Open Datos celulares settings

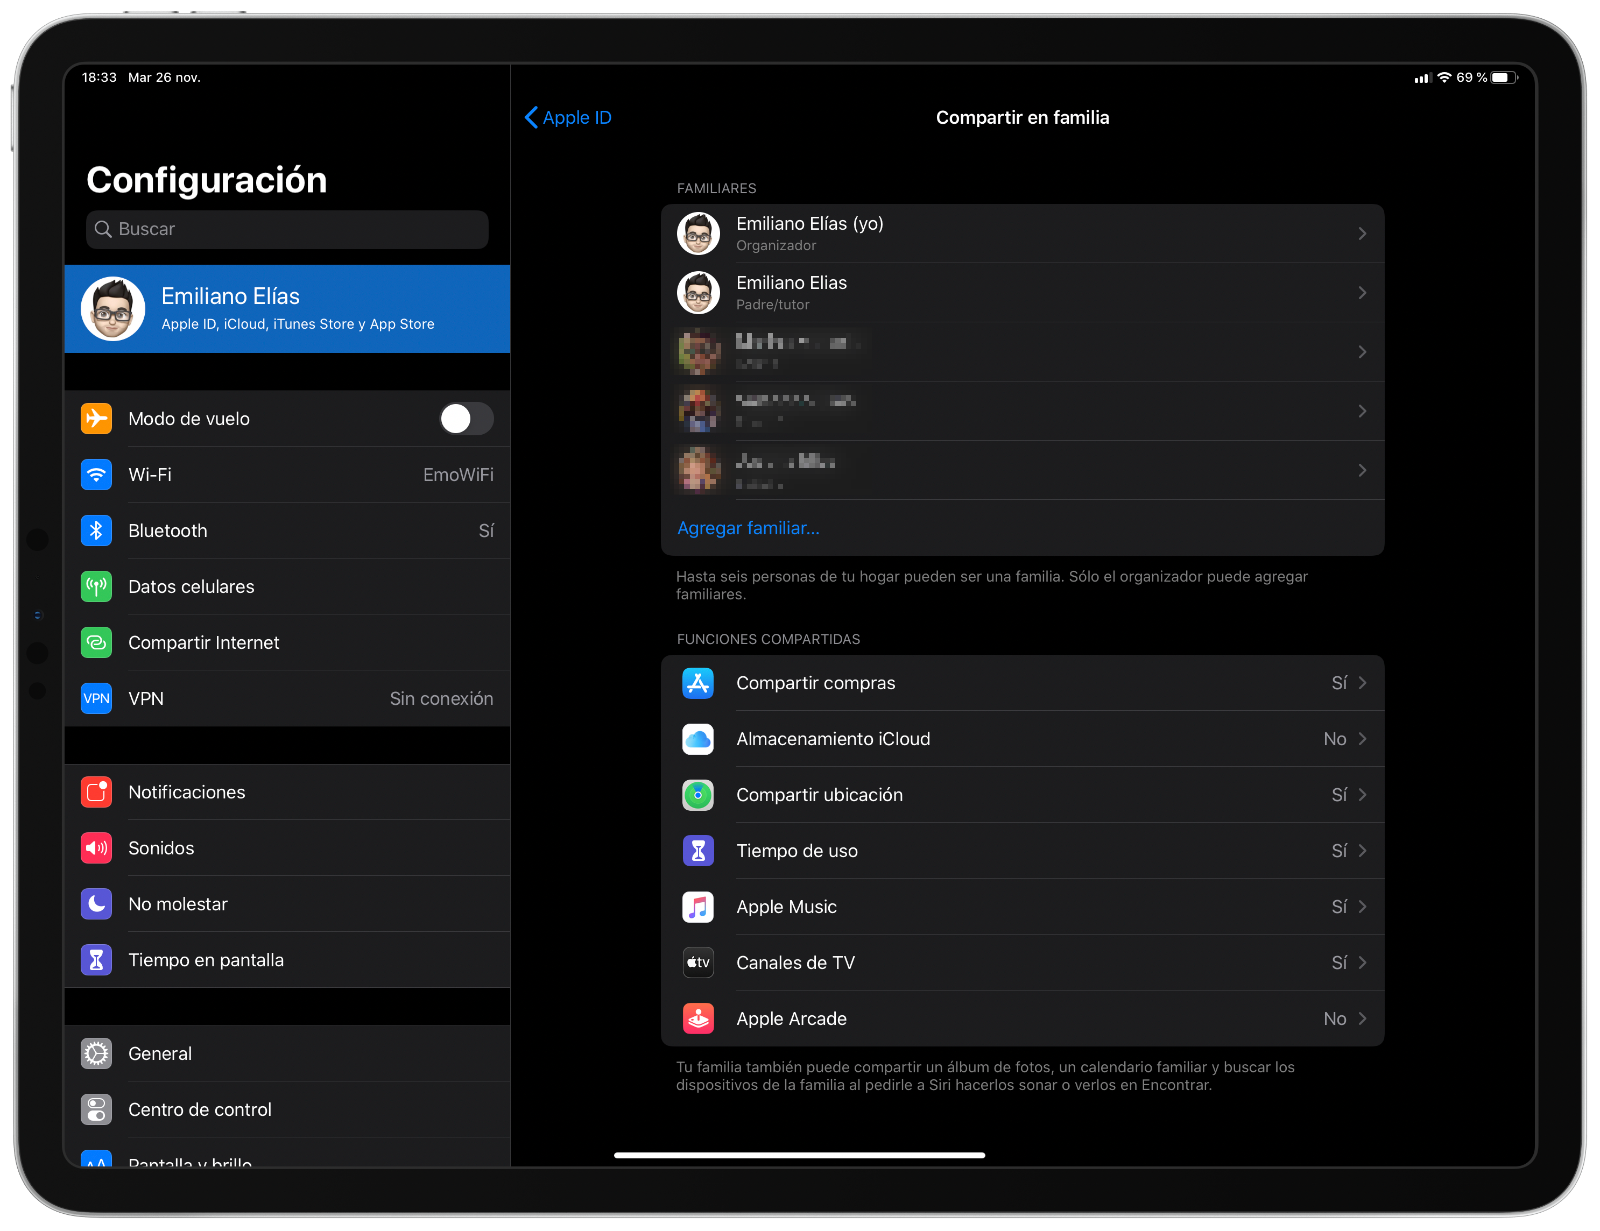tap(287, 586)
